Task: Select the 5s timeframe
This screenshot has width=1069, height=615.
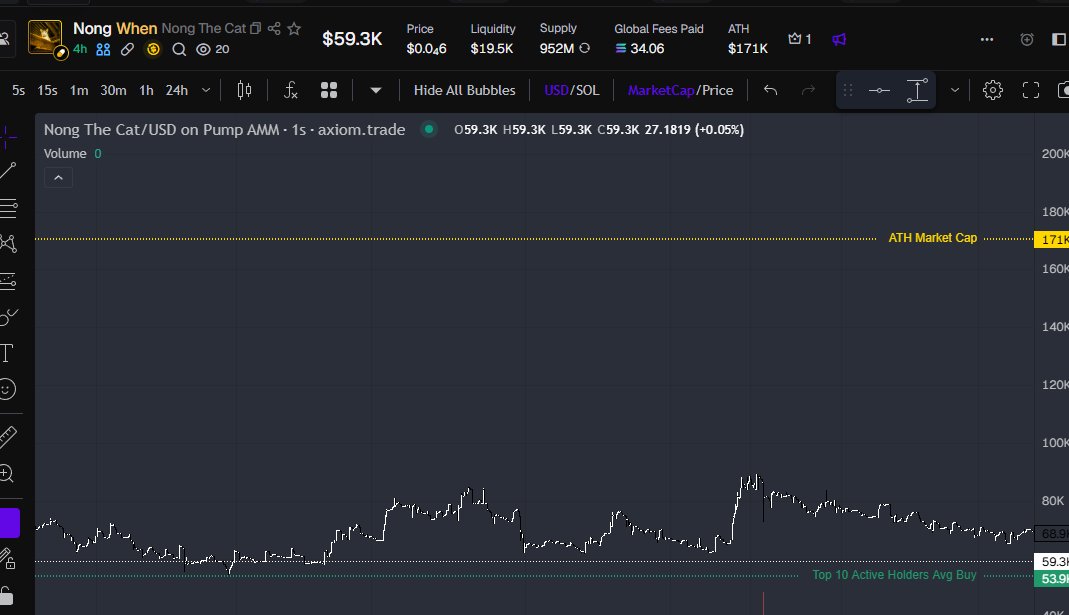Action: pos(18,90)
